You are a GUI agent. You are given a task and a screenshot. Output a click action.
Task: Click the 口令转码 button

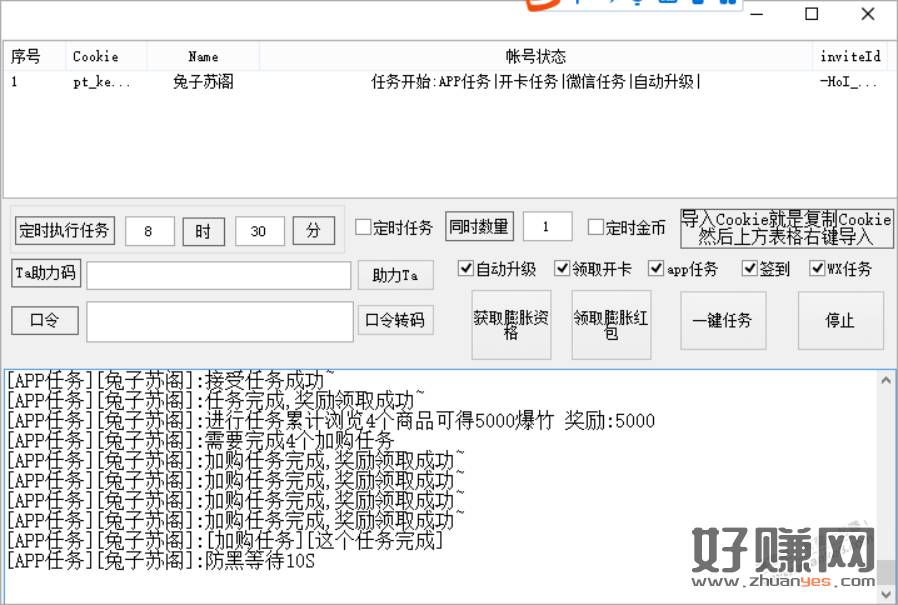coord(395,320)
